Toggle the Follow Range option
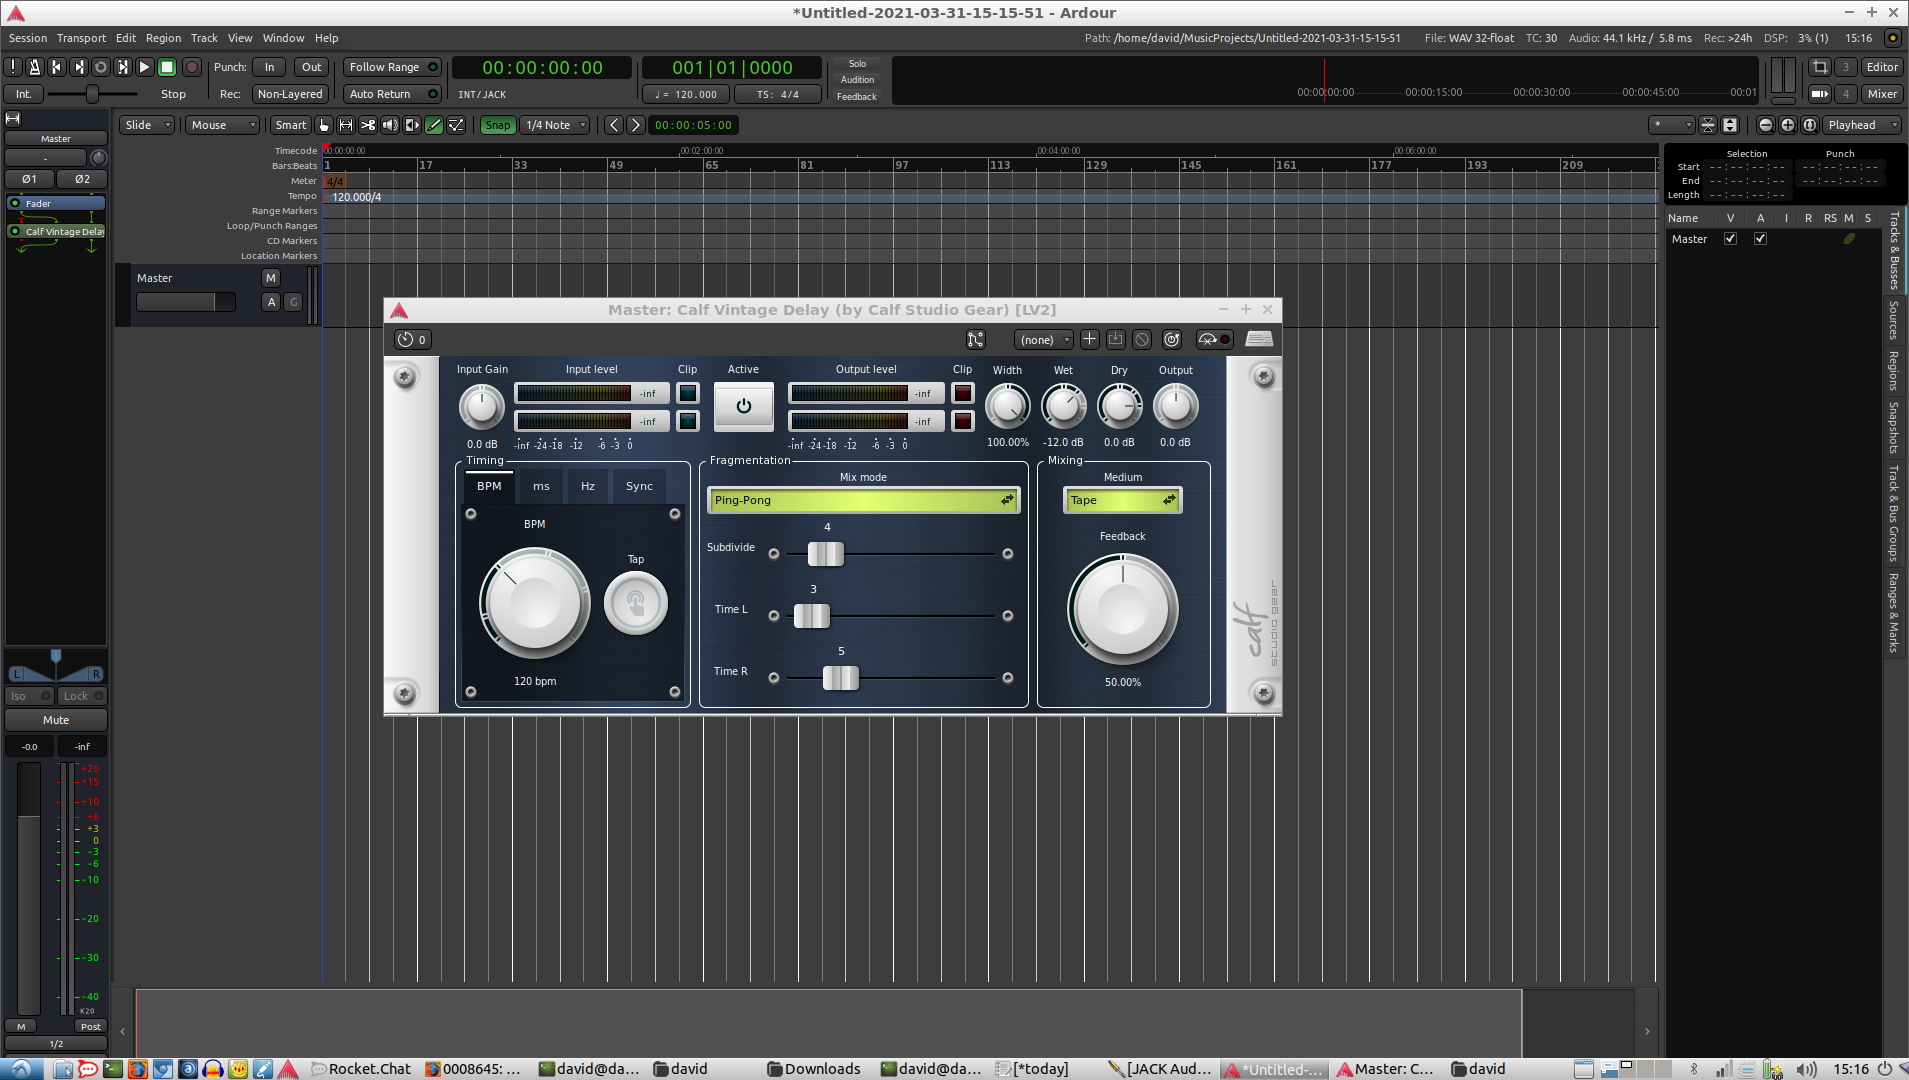1909x1080 pixels. tap(392, 67)
